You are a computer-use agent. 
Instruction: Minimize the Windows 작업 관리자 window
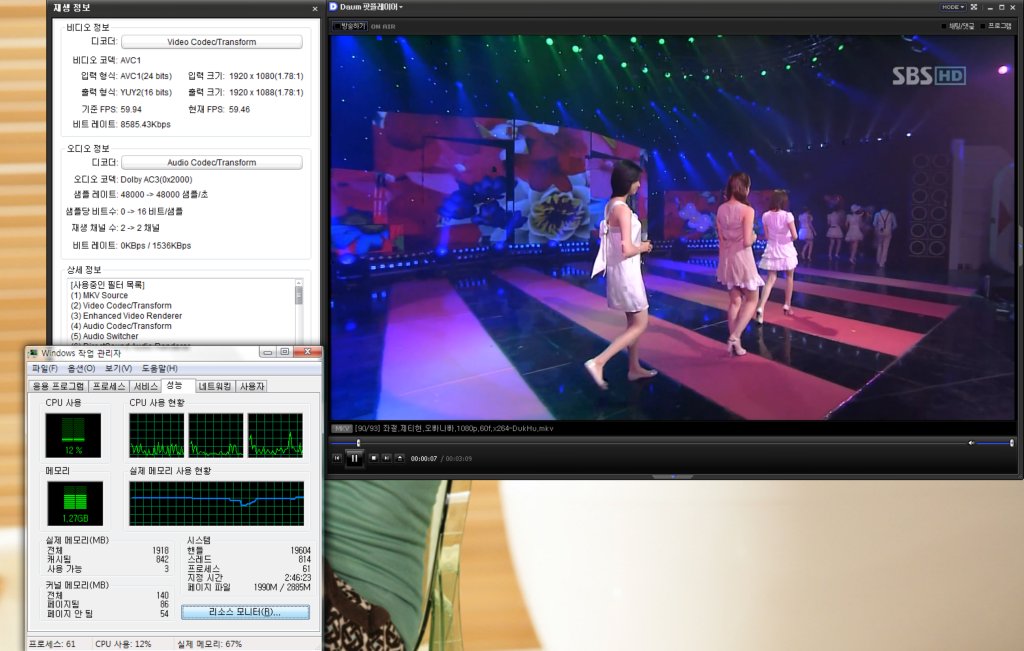click(x=267, y=352)
